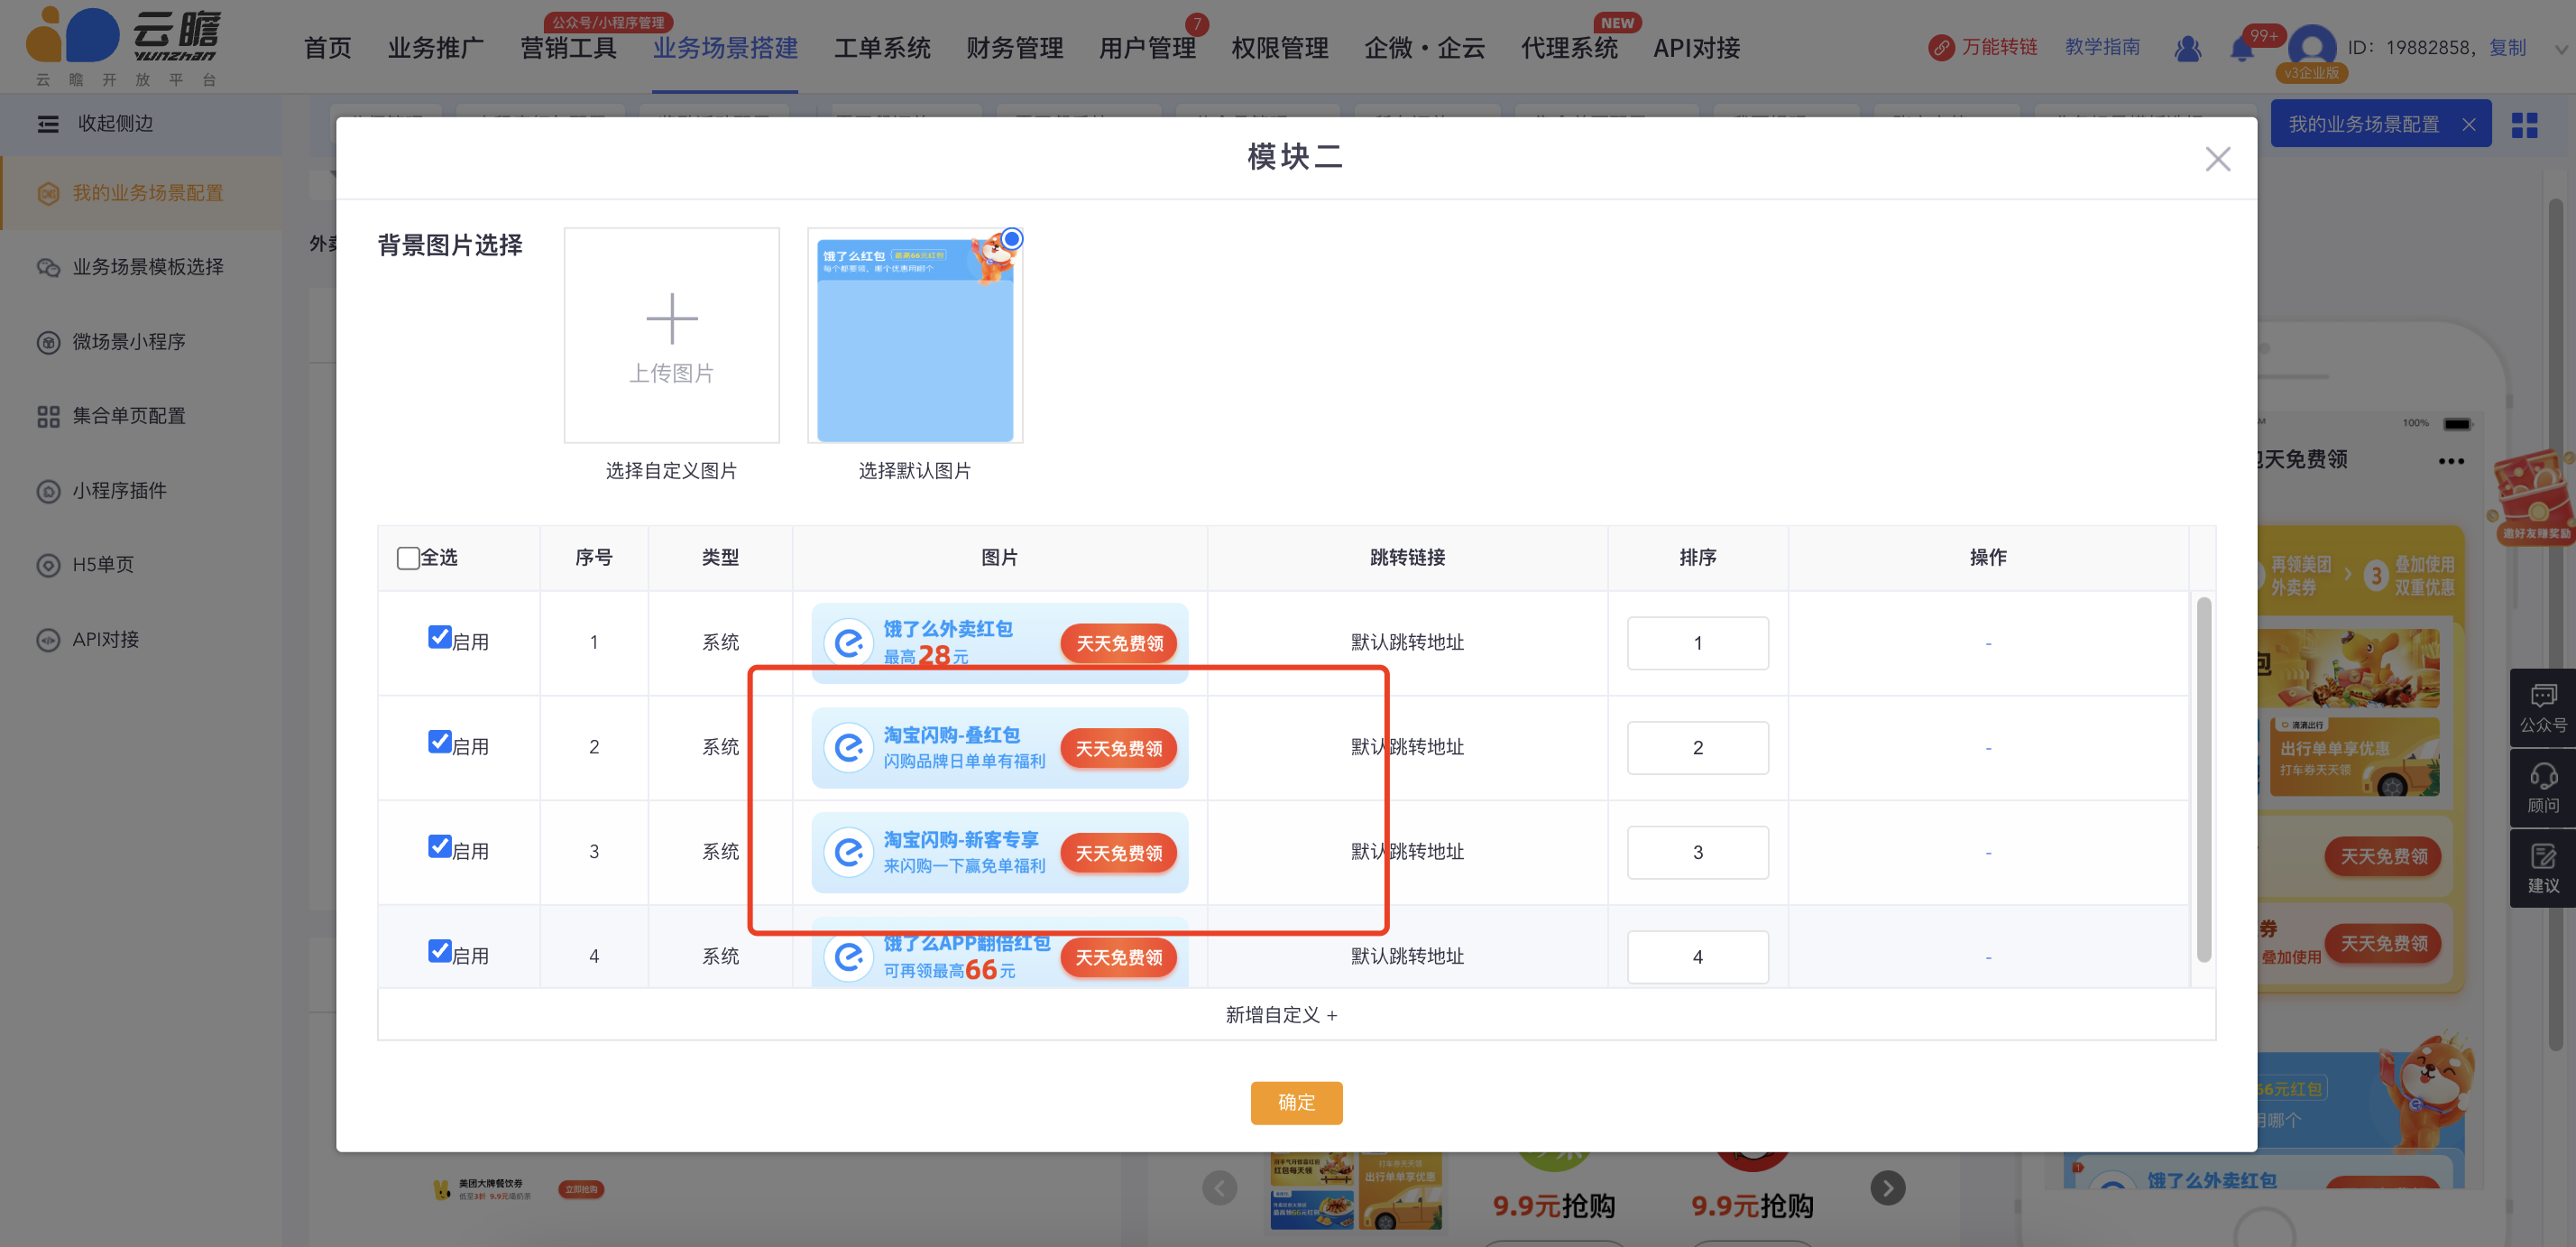2576x1247 pixels.
Task: Click the right carousel arrow at bottom
Action: (1887, 1188)
